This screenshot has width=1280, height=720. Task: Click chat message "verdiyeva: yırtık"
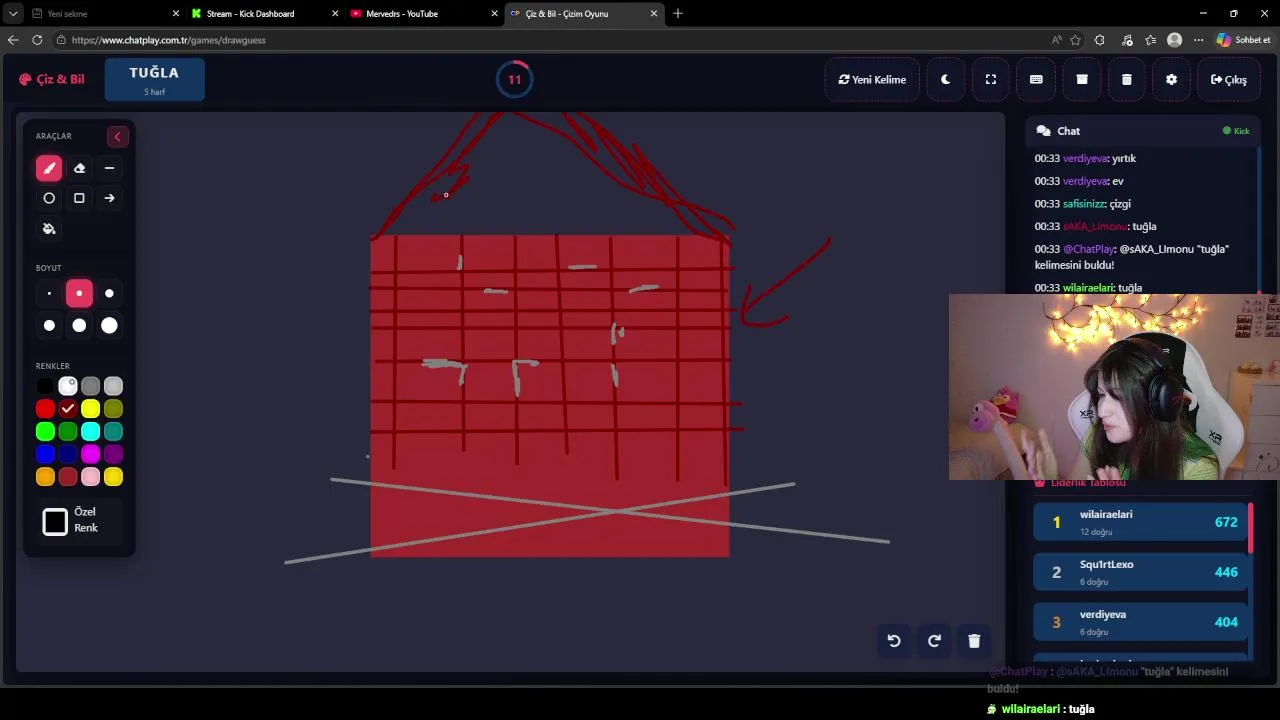tap(1085, 158)
